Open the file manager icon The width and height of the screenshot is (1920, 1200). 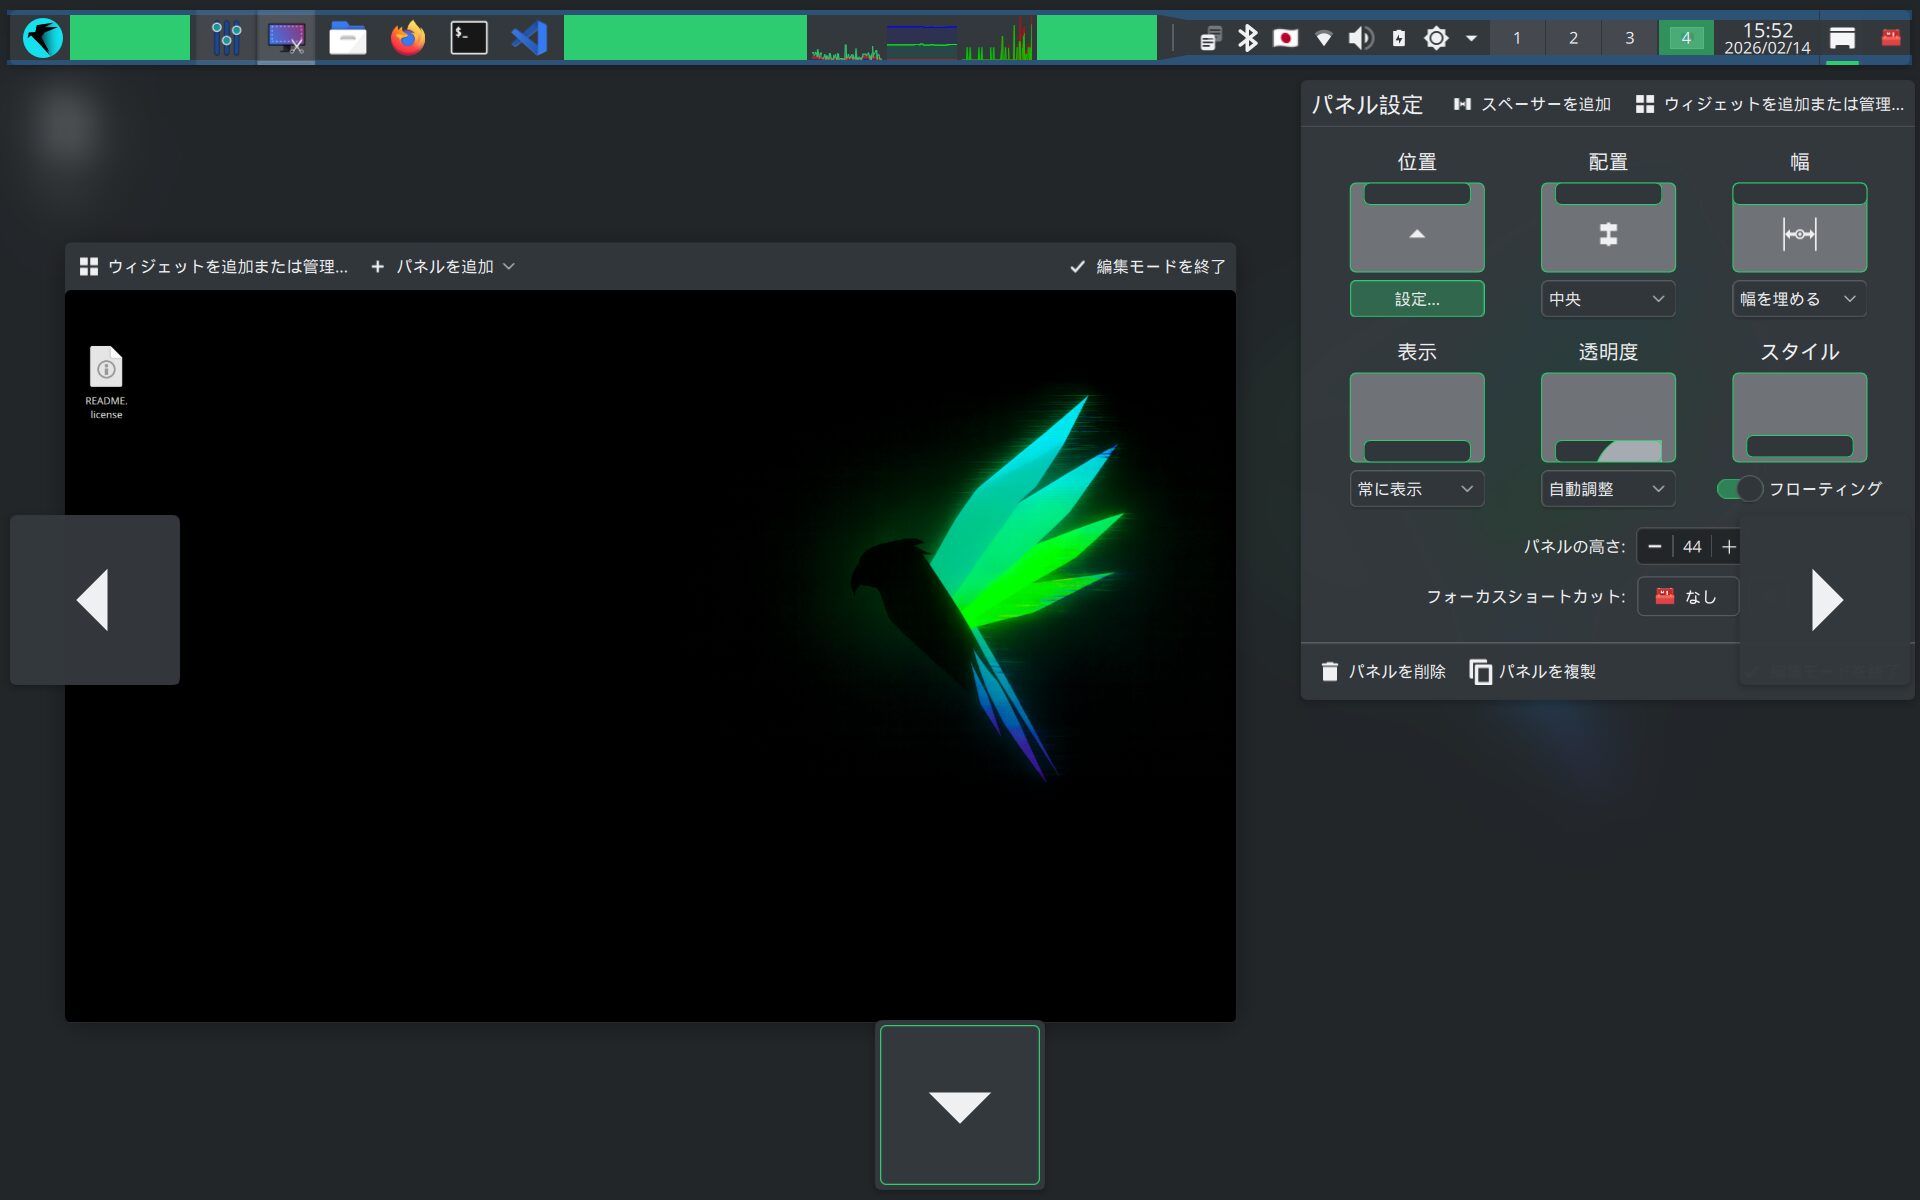coord(347,38)
